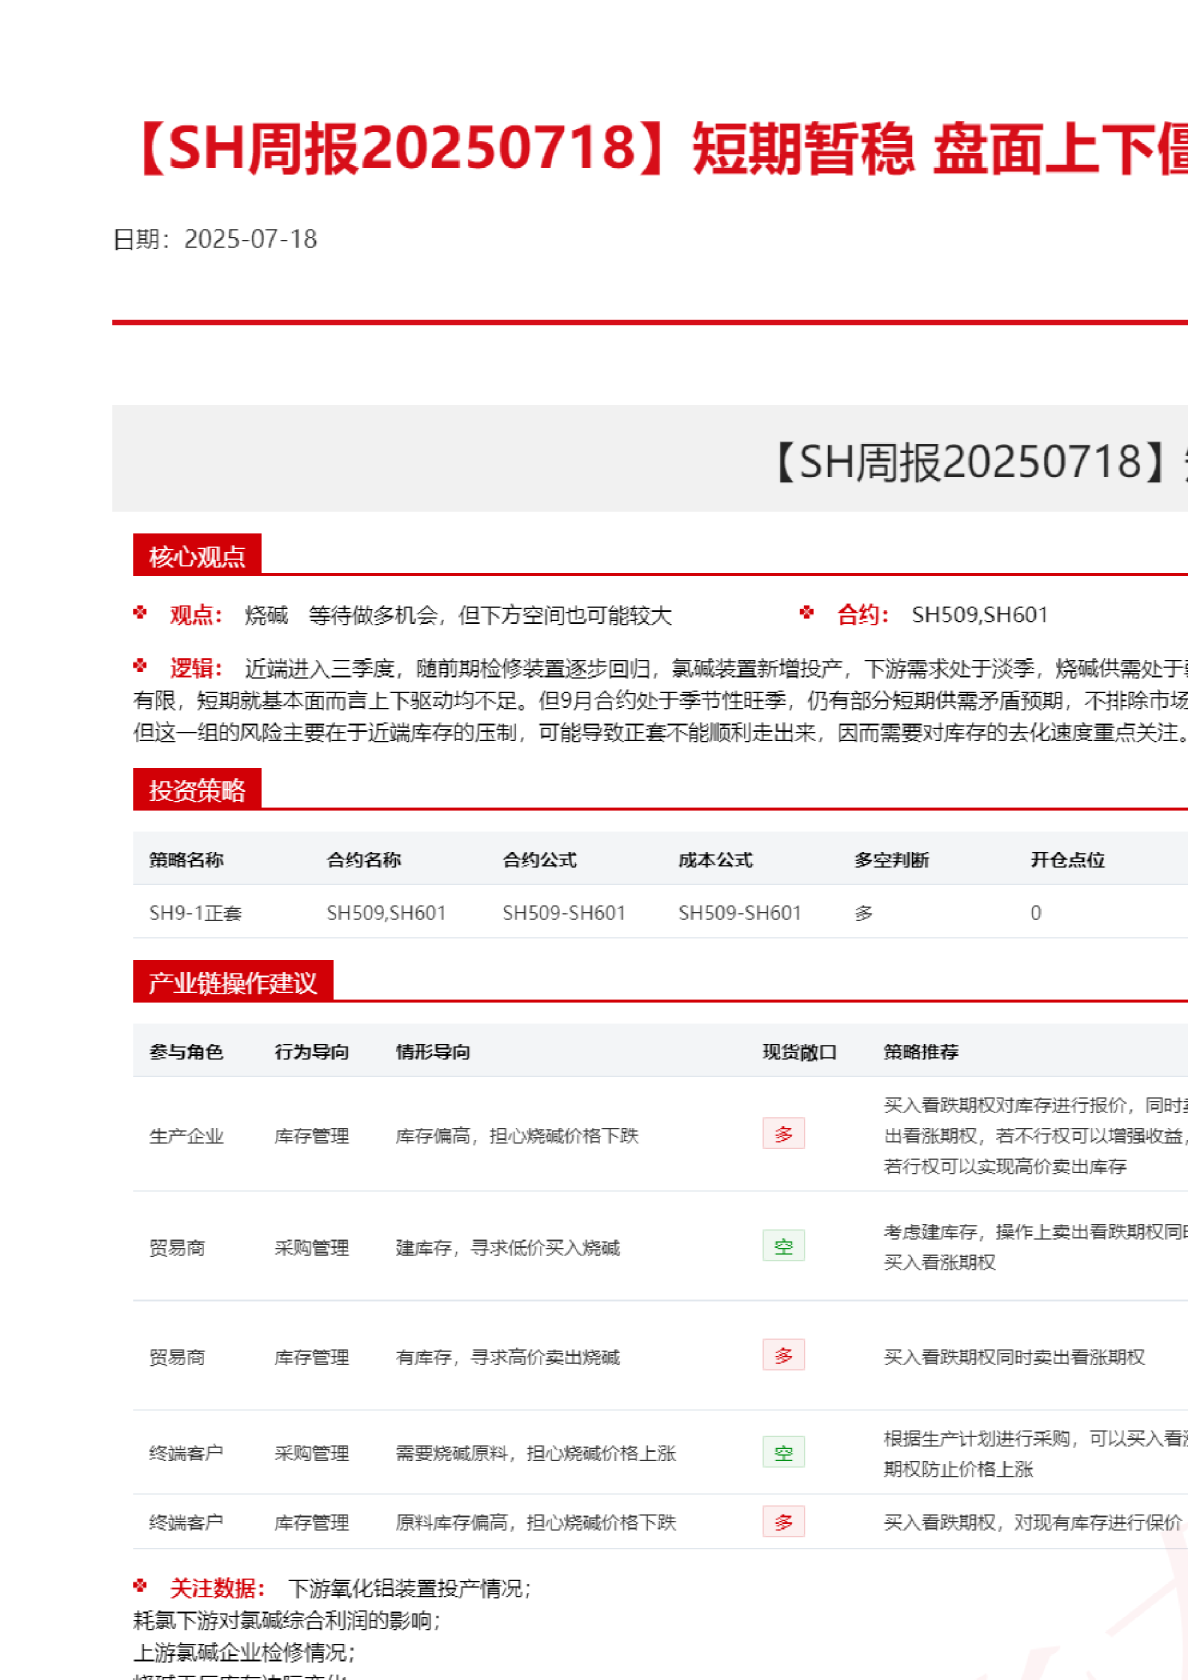
Task: Click the SH9-1正套 strategy name cell
Action: tap(195, 913)
